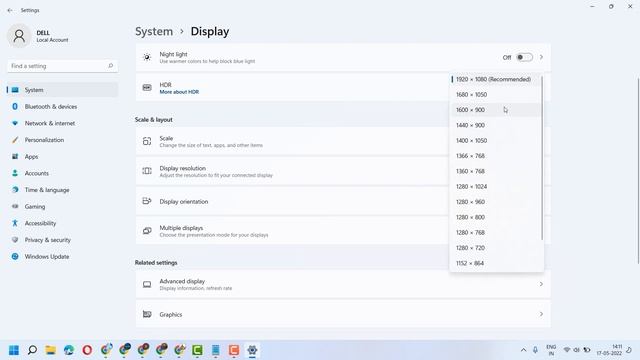Select 1280 × 800 resolution
This screenshot has width=640, height=360.
click(496, 217)
